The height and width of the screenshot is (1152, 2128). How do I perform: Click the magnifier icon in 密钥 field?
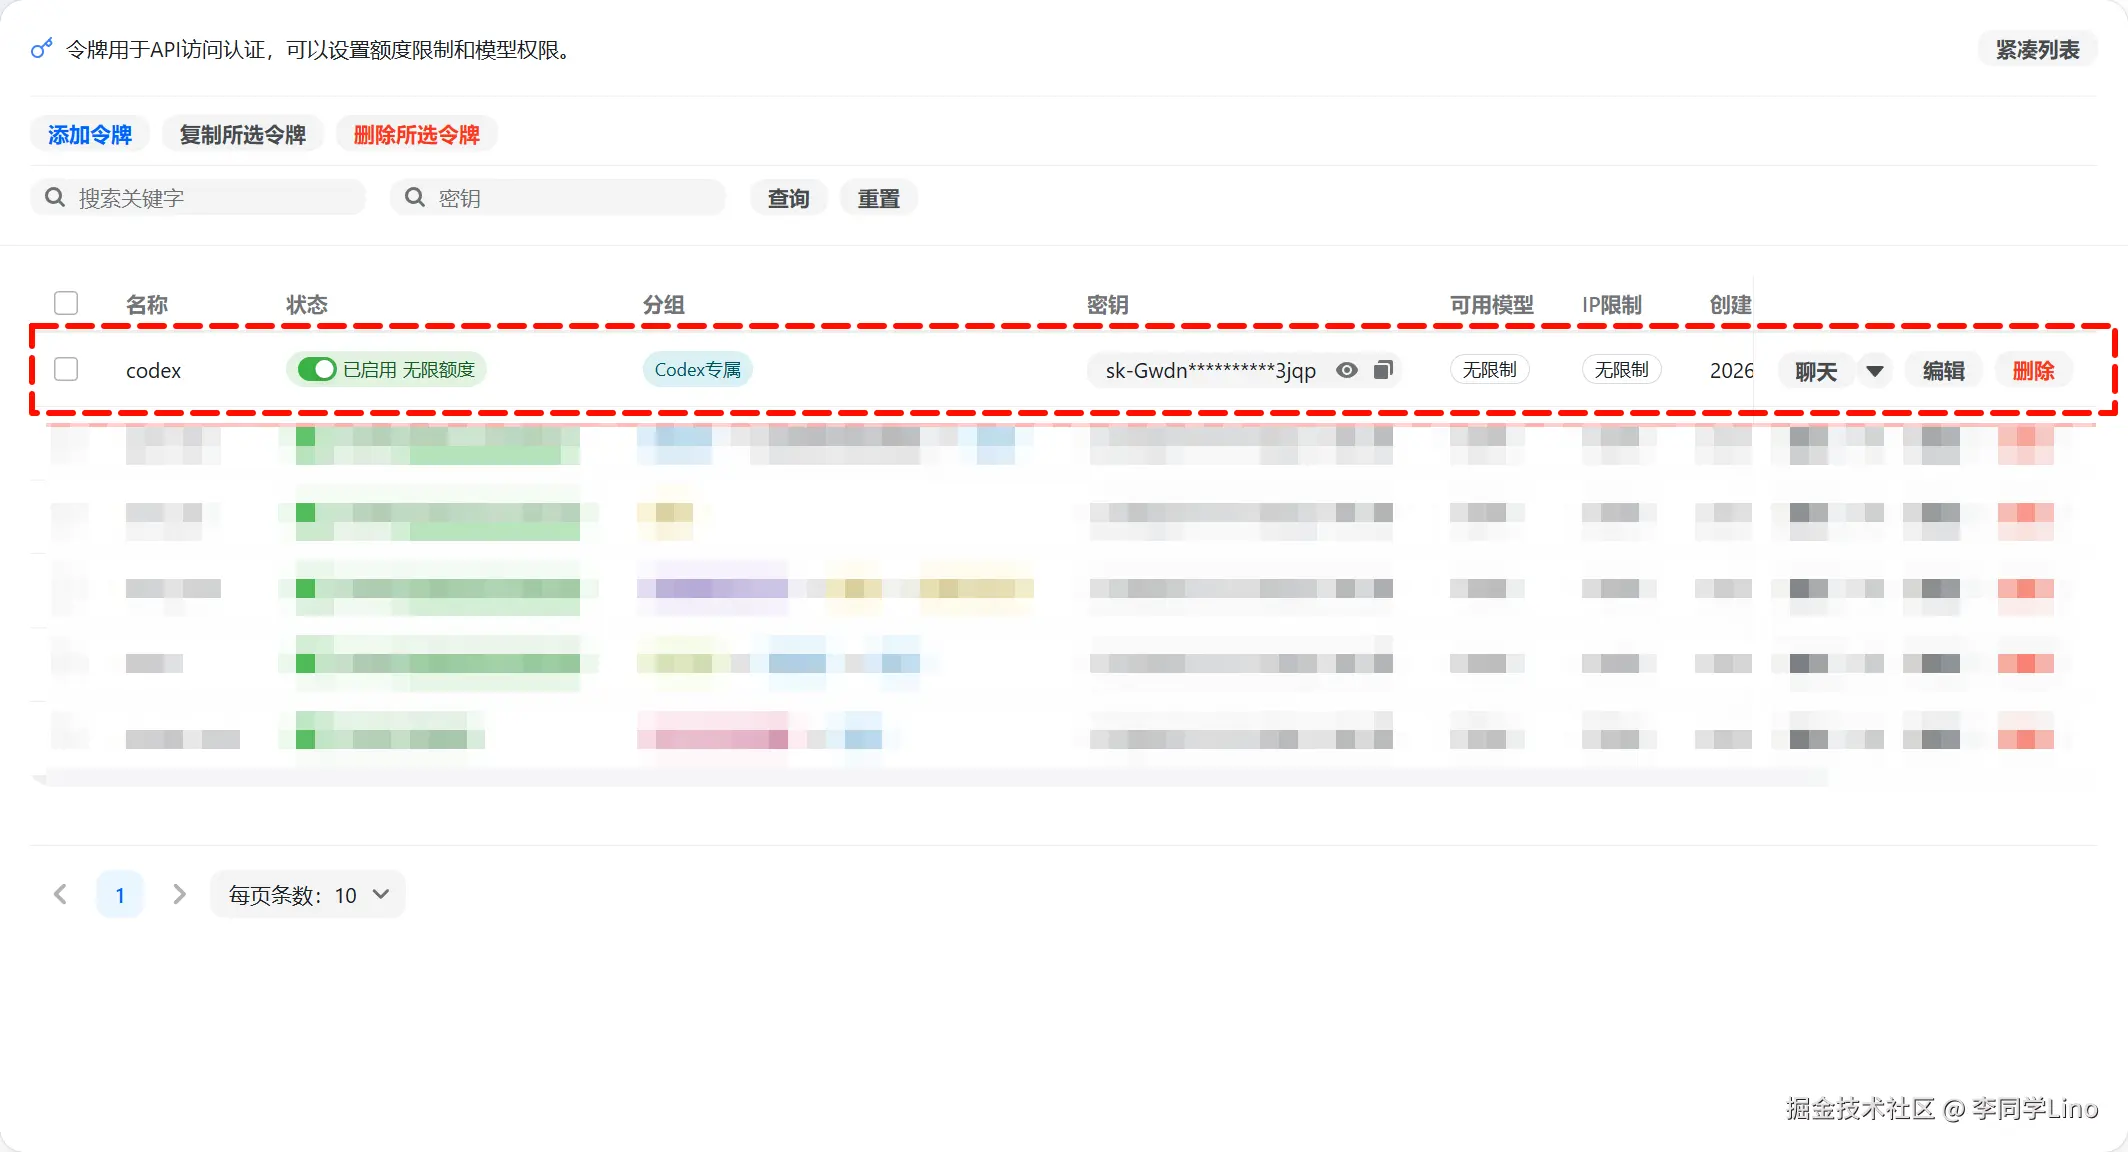pyautogui.click(x=414, y=197)
